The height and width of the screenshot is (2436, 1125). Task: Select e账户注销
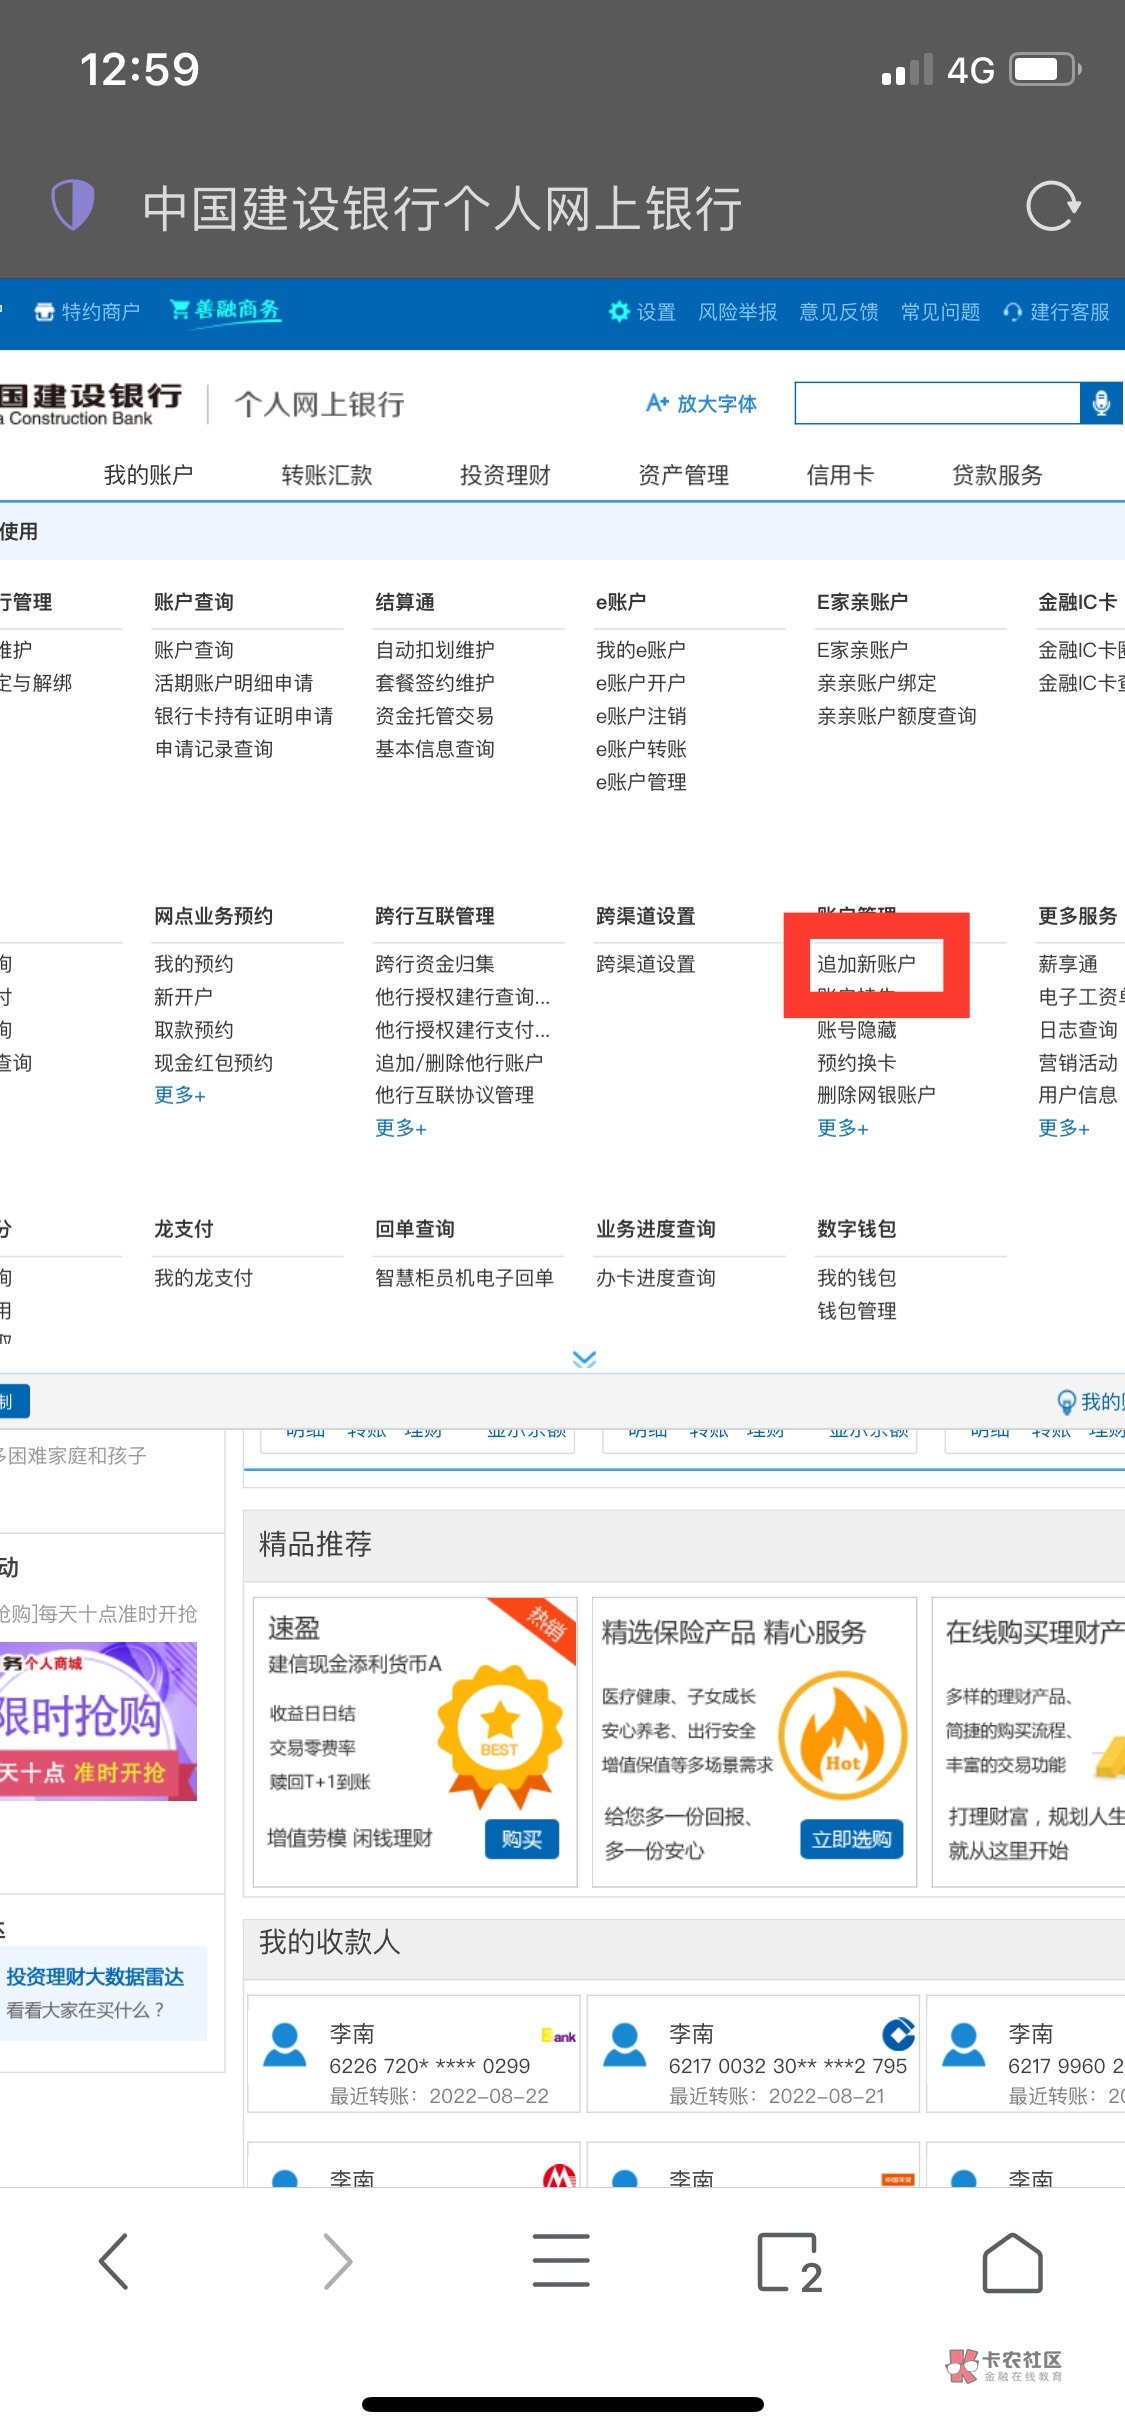(x=641, y=716)
